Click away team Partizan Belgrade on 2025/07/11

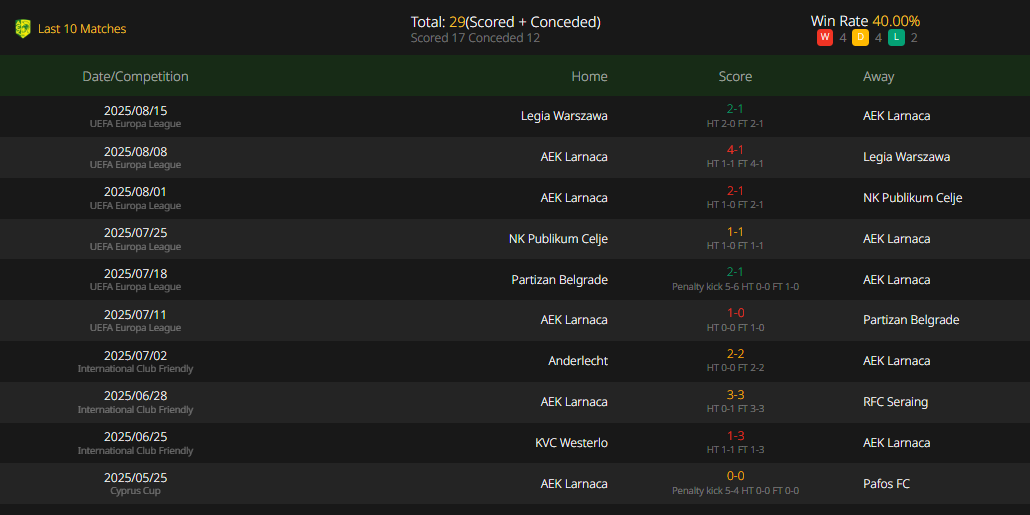coord(911,320)
